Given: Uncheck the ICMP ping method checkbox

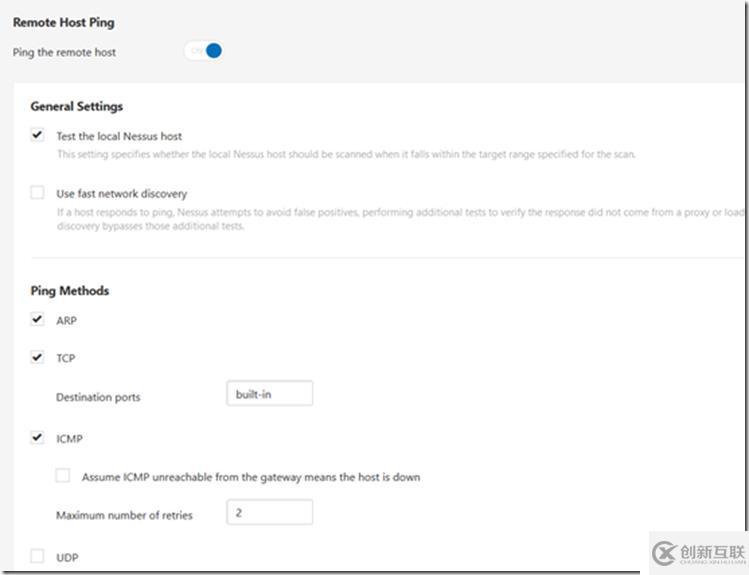Looking at the screenshot, I should click(37, 437).
